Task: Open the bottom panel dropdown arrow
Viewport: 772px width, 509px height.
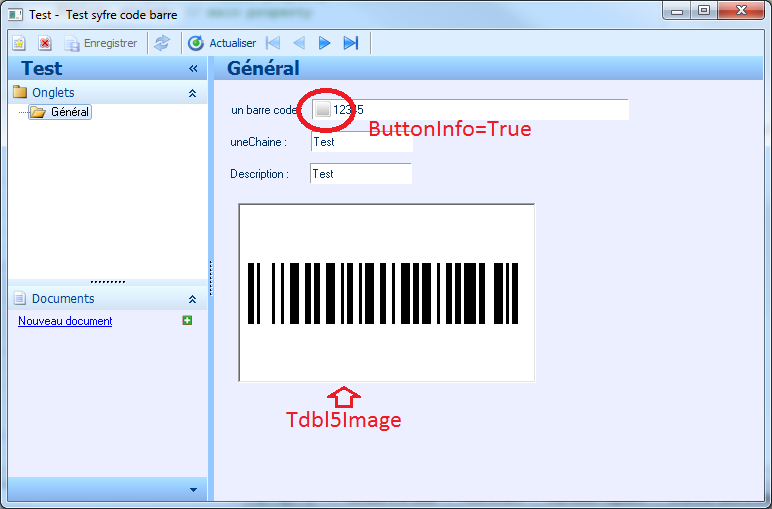Action: pyautogui.click(x=193, y=490)
